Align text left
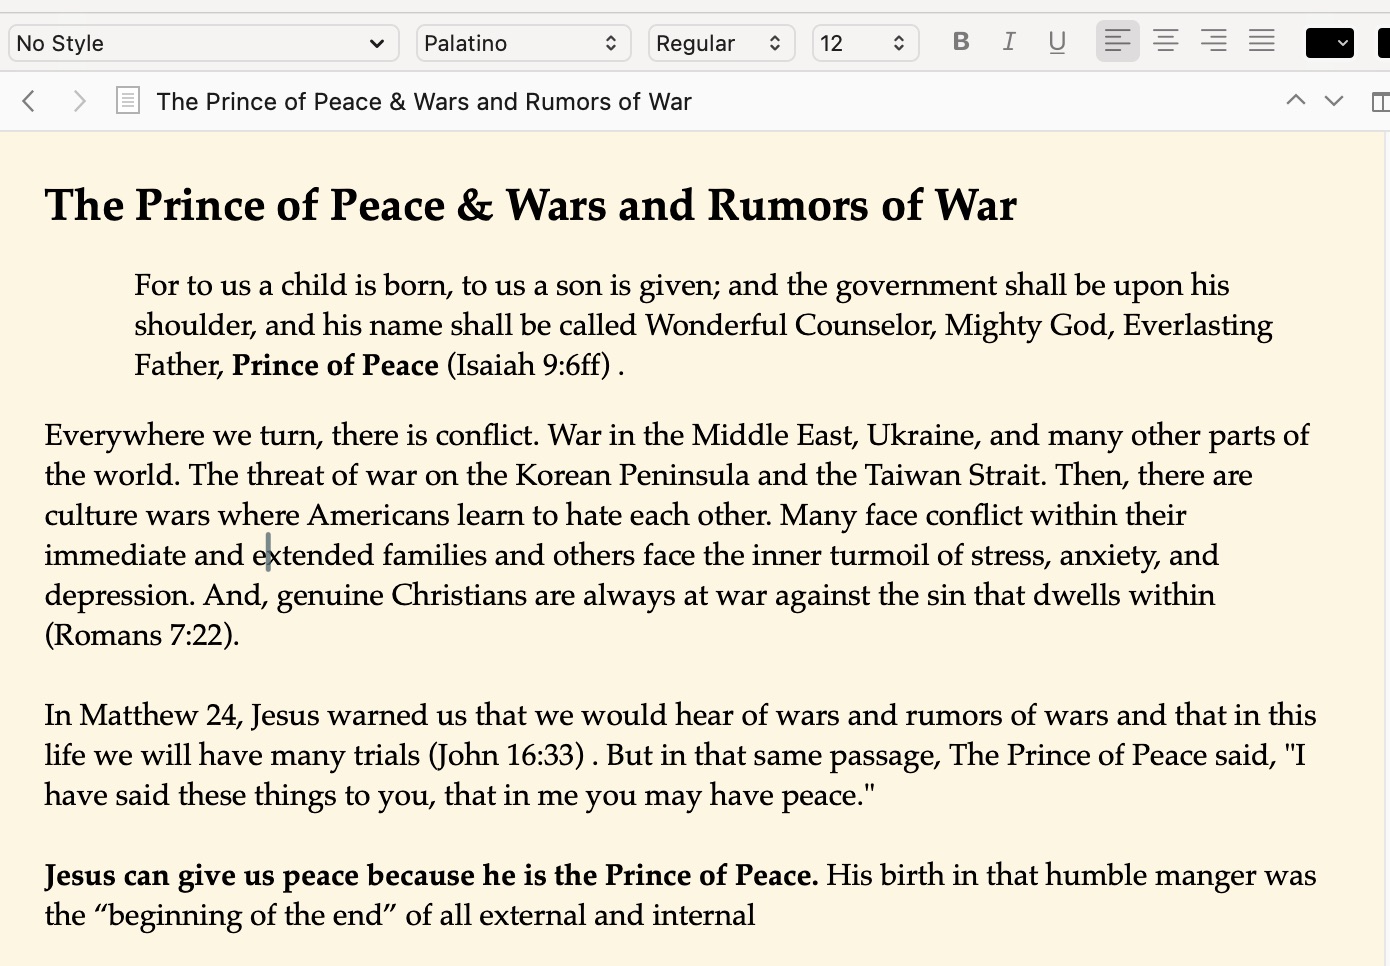The image size is (1390, 966). coord(1117,42)
